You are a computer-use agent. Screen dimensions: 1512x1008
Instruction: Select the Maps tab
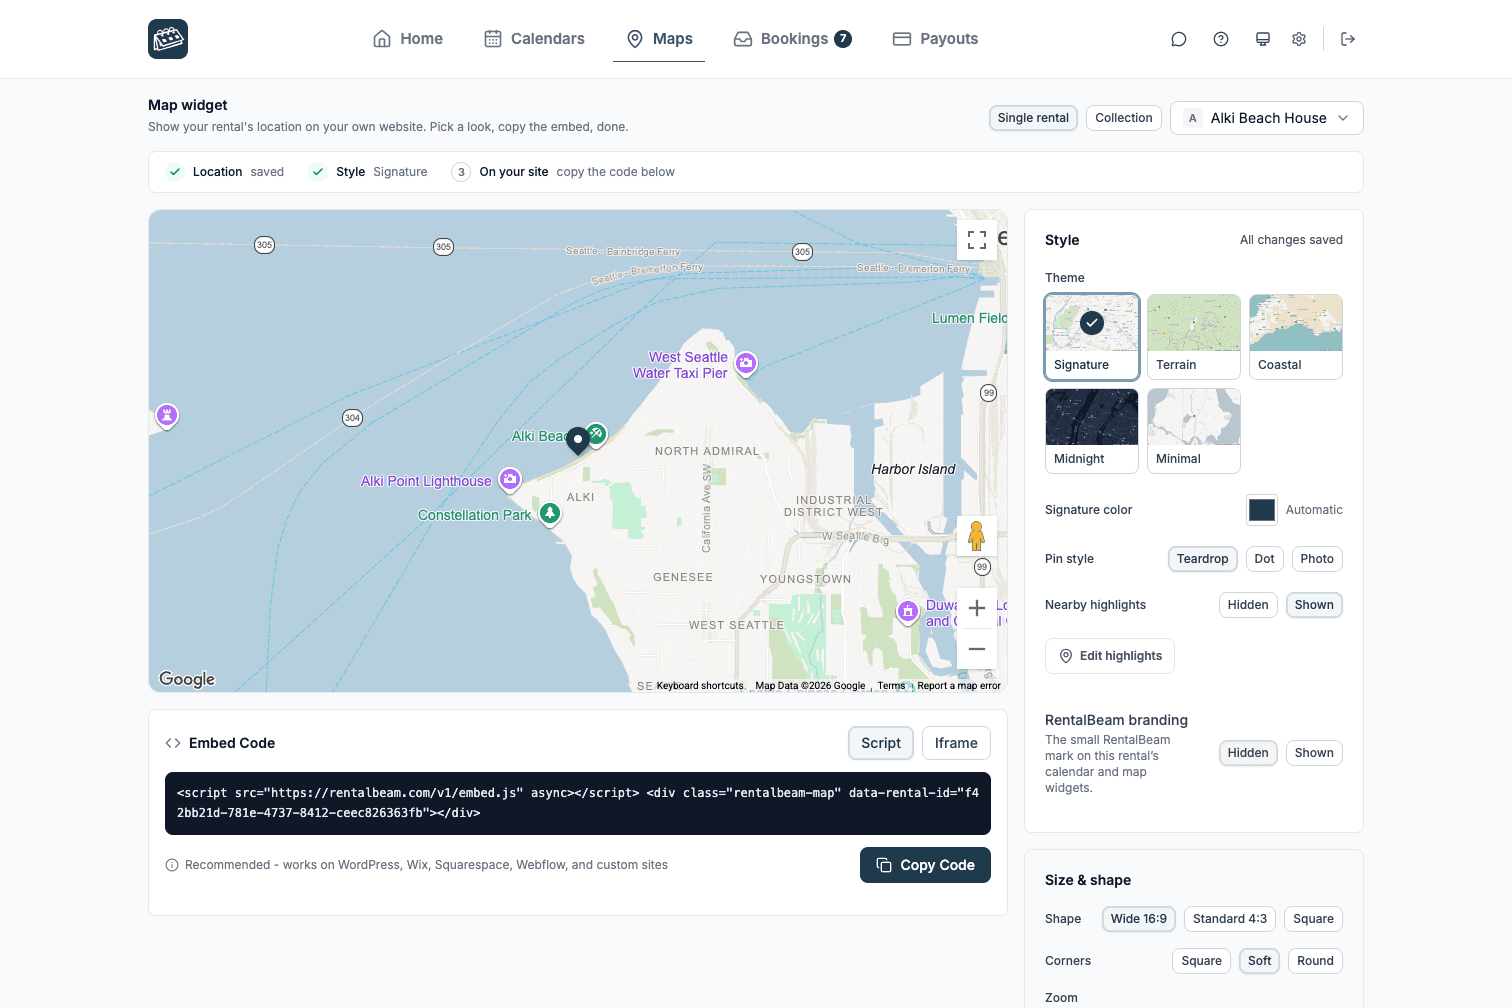click(x=659, y=39)
